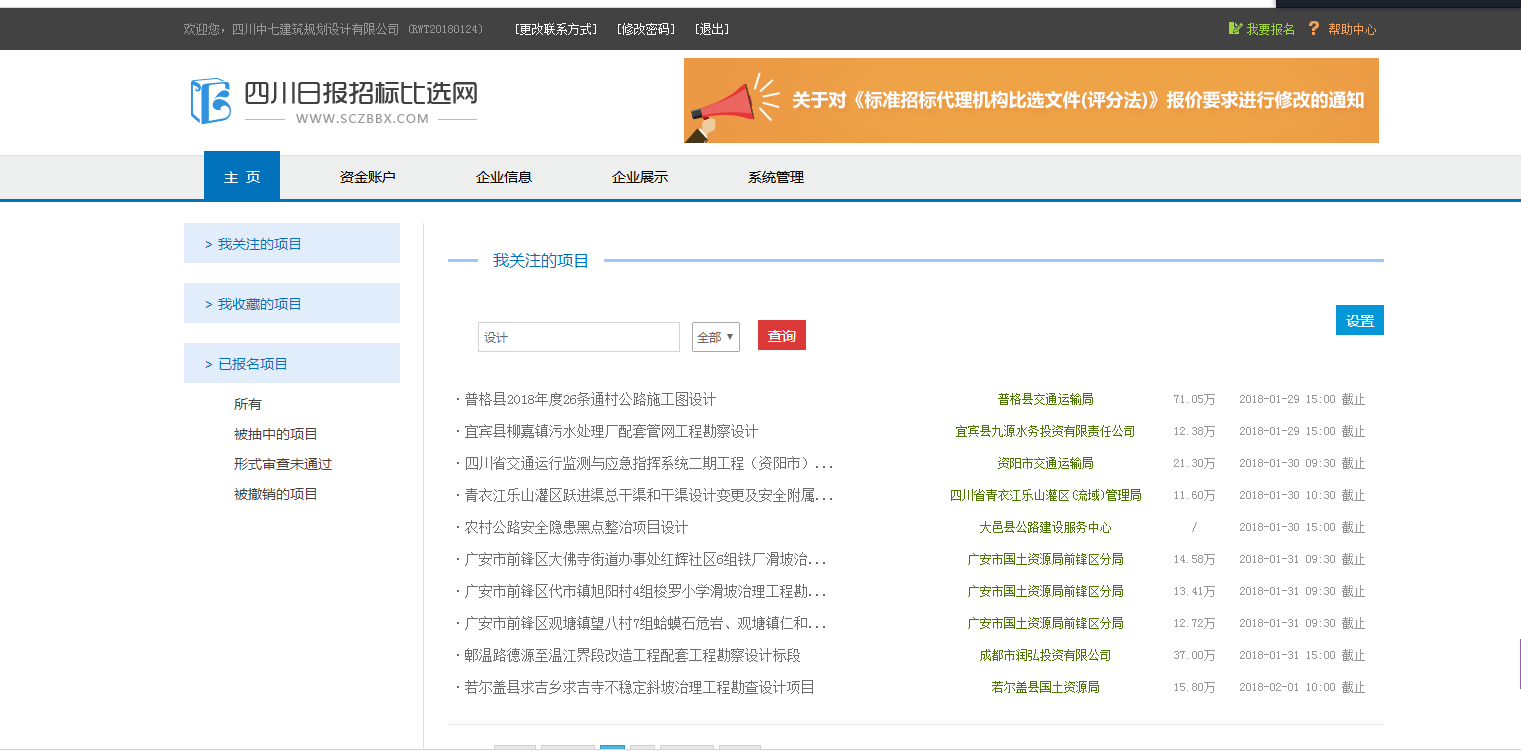Open the 帮助中心 help center icon
Image resolution: width=1521 pixels, height=751 pixels.
click(1343, 28)
